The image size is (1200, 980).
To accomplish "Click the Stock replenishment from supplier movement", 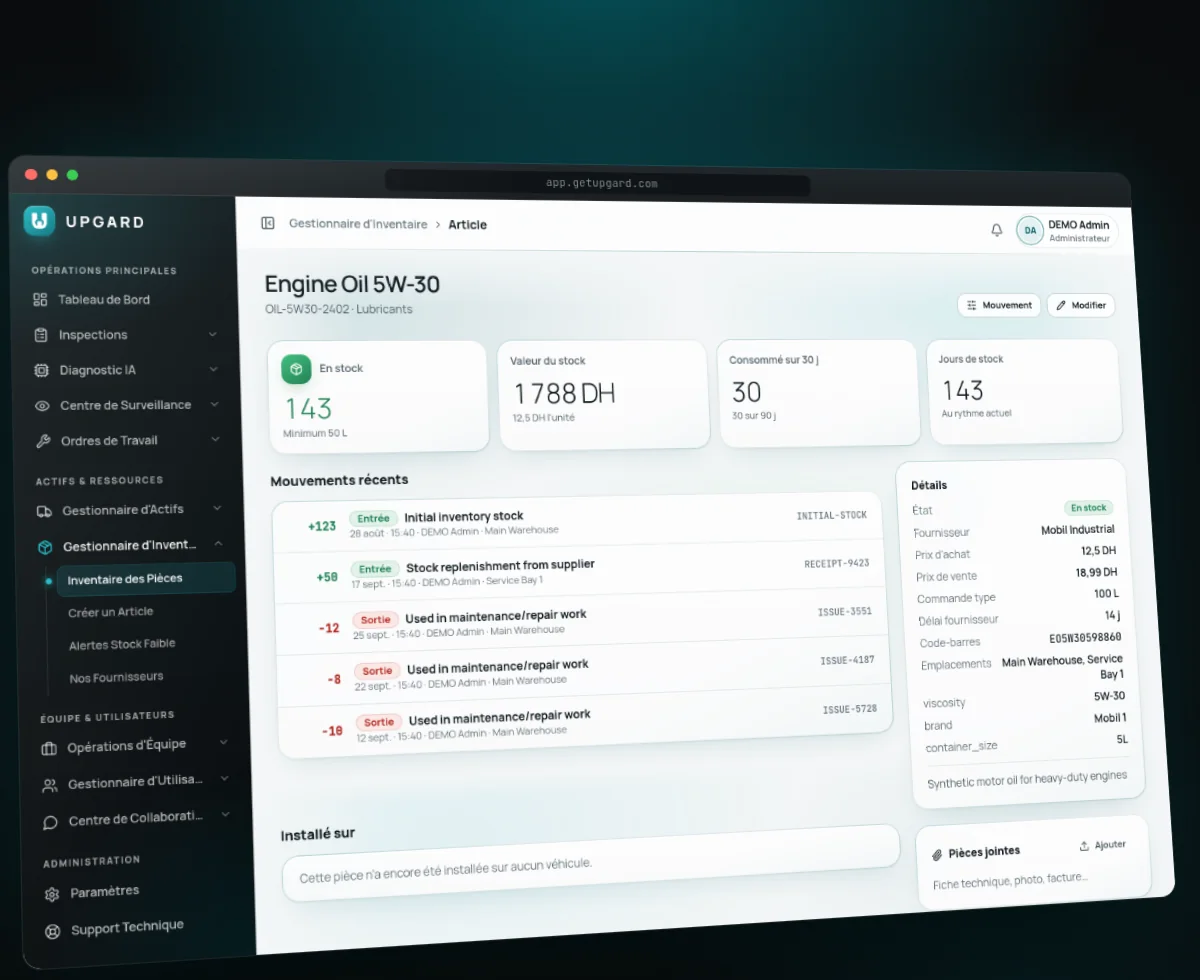I will click(579, 572).
